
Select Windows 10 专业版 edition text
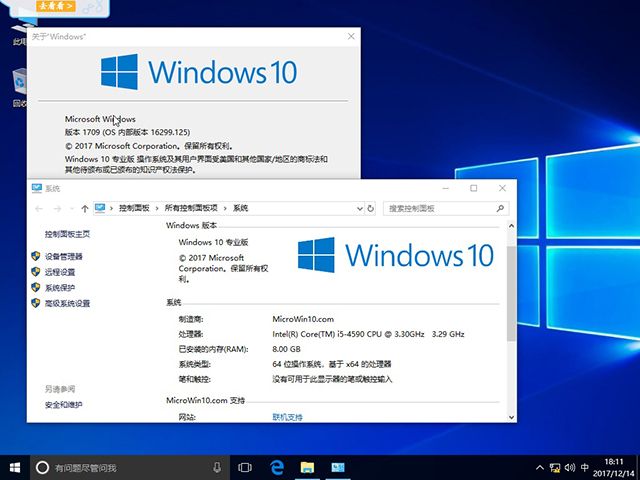[213, 242]
